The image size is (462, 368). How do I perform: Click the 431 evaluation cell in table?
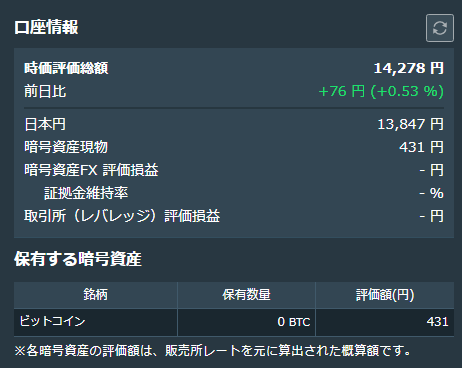point(385,322)
